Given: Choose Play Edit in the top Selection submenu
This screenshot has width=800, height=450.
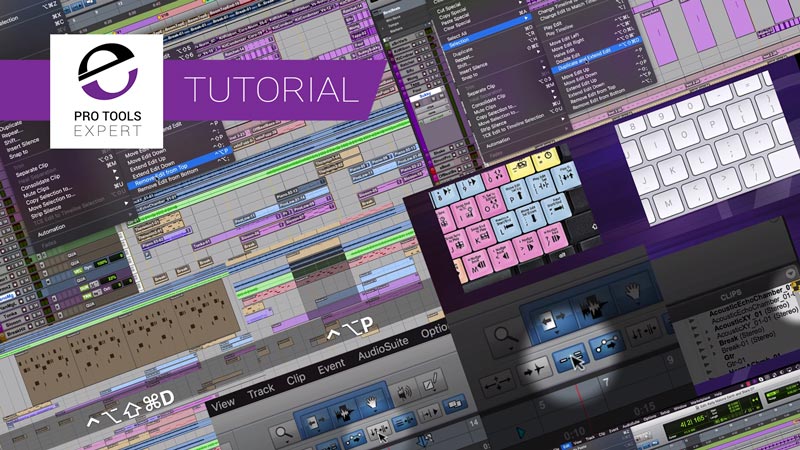Looking at the screenshot, I should click(x=552, y=26).
